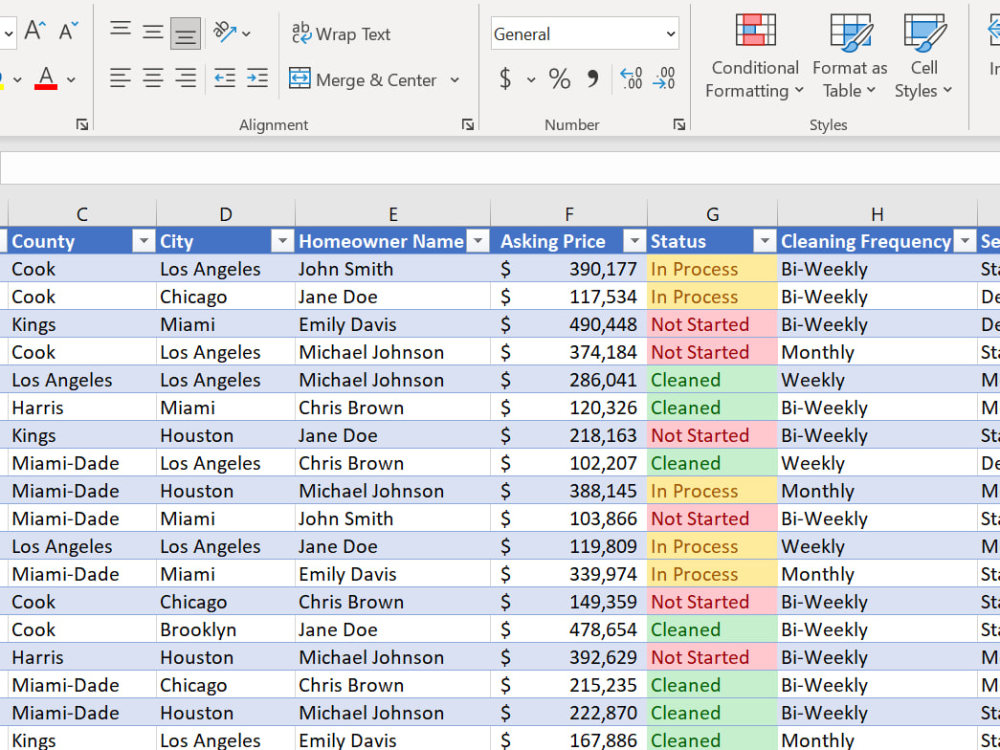Center text horizontally
Viewport: 1000px width, 750px height.
coord(152,78)
